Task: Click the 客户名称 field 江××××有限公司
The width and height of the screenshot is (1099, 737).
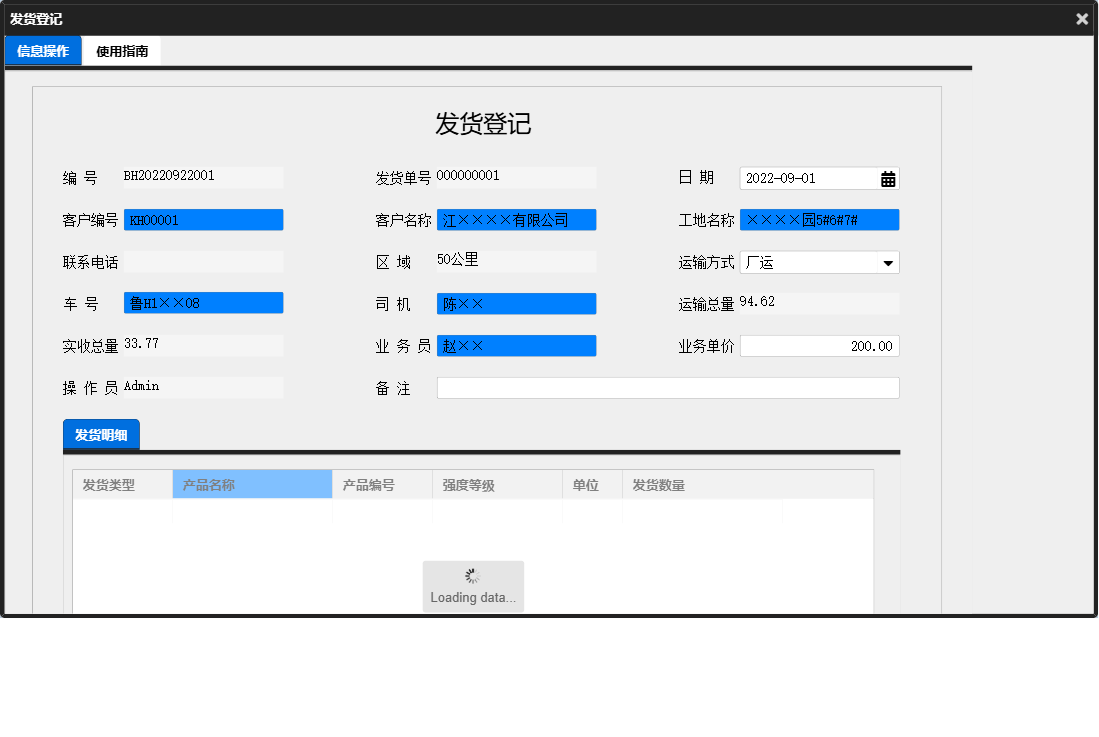Action: click(x=516, y=219)
